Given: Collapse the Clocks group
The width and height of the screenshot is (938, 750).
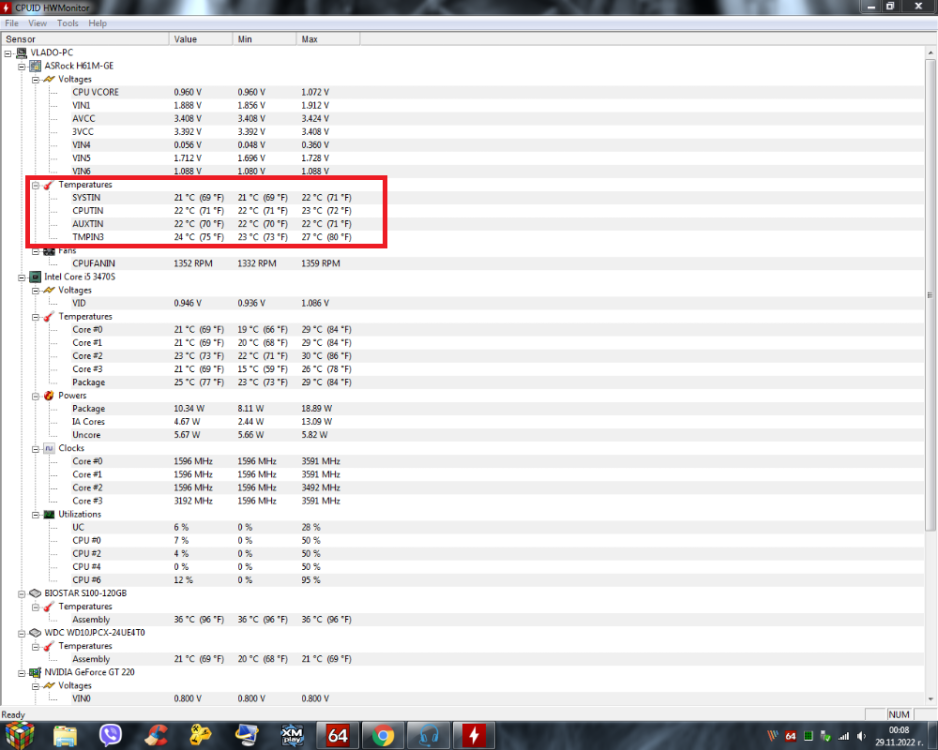Looking at the screenshot, I should coord(35,449).
